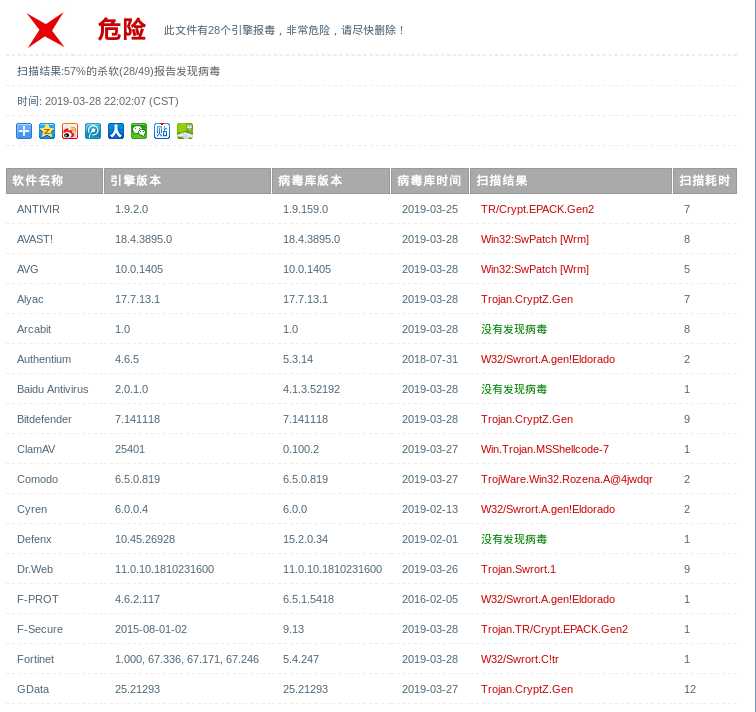
Task: Share to QZone via yellow star icon
Action: pos(47,131)
